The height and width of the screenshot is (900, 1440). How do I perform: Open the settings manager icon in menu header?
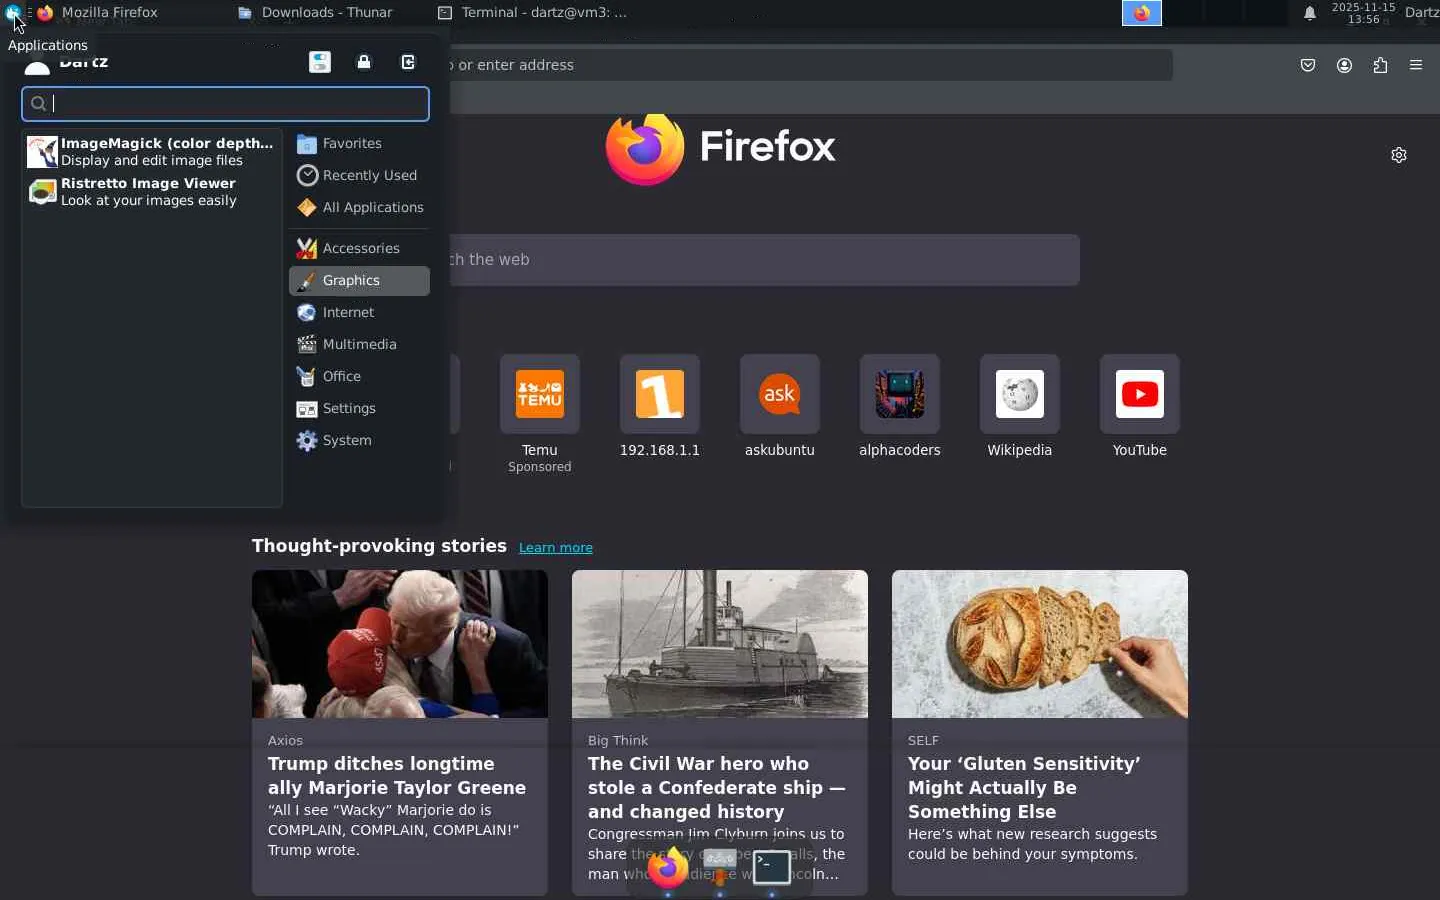pos(320,62)
